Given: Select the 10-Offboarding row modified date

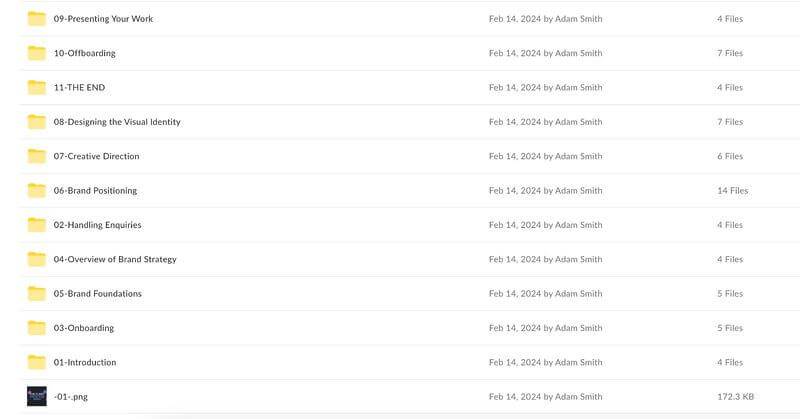Looking at the screenshot, I should (545, 53).
